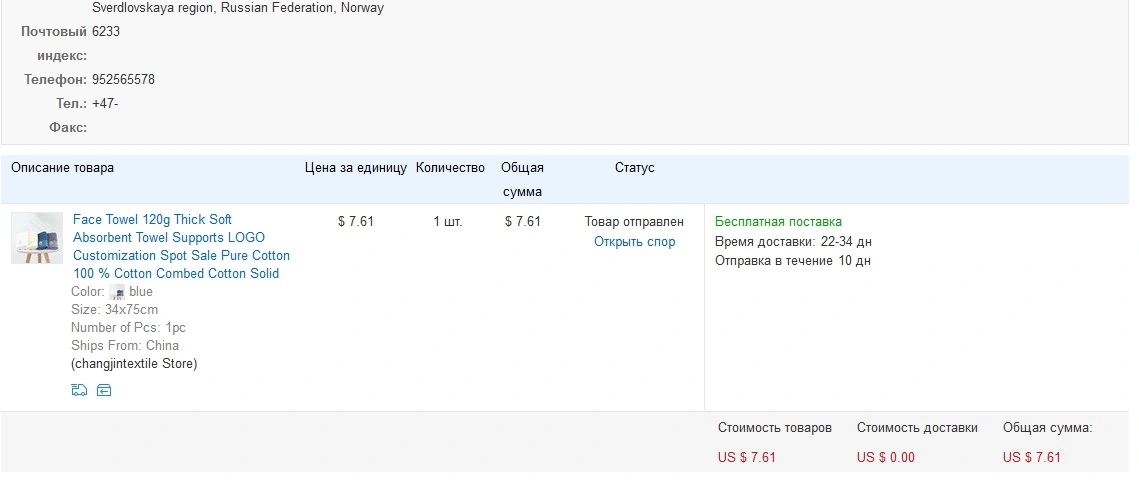Click the Бесплатная поставка free shipping label
This screenshot has height=483, width=1139.
click(x=778, y=222)
